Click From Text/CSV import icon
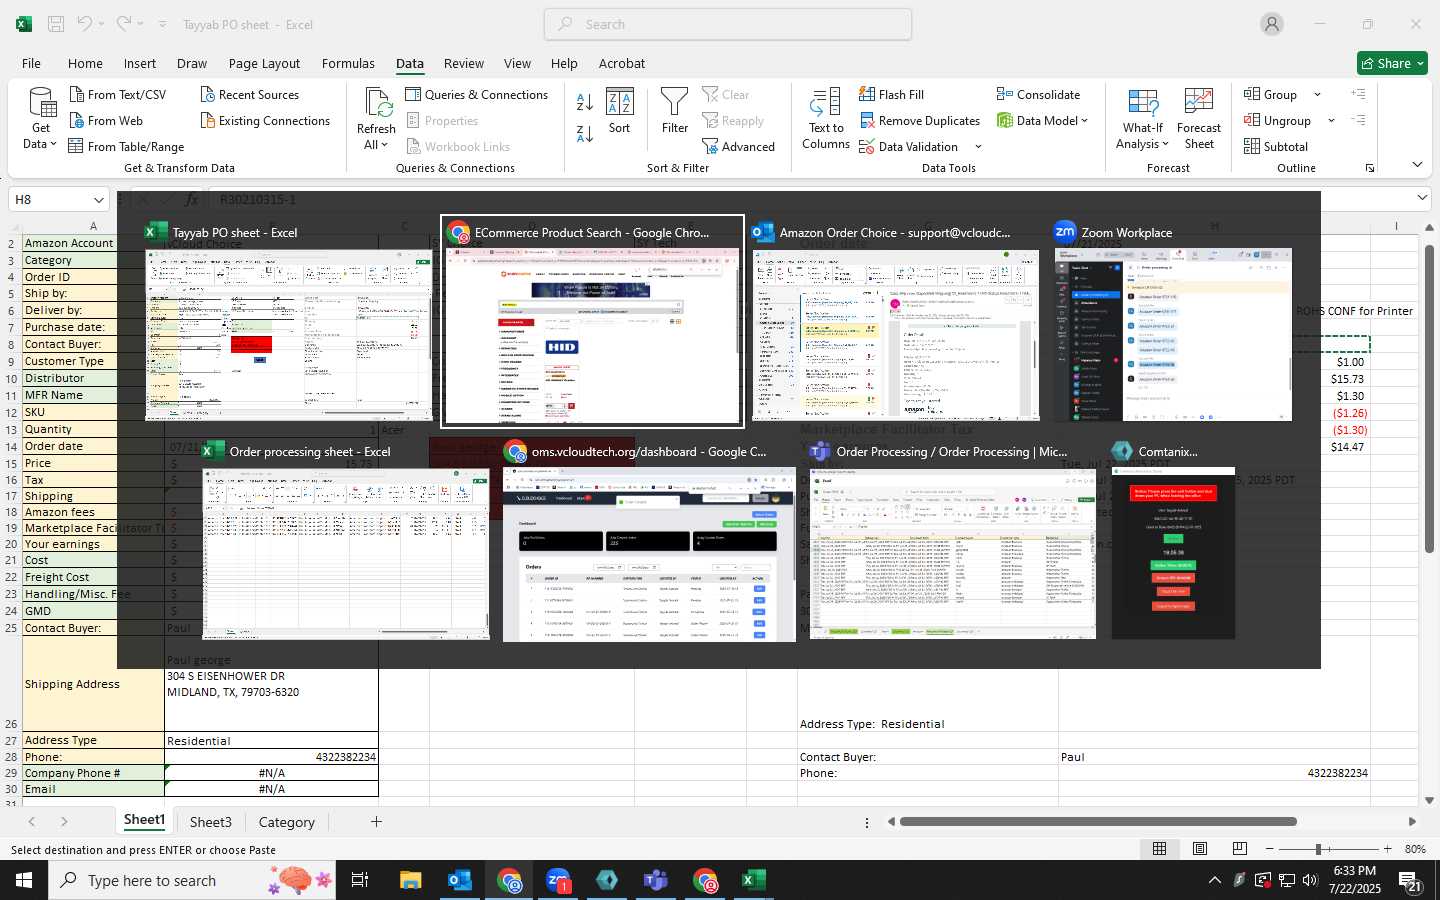The height and width of the screenshot is (900, 1440). point(77,94)
